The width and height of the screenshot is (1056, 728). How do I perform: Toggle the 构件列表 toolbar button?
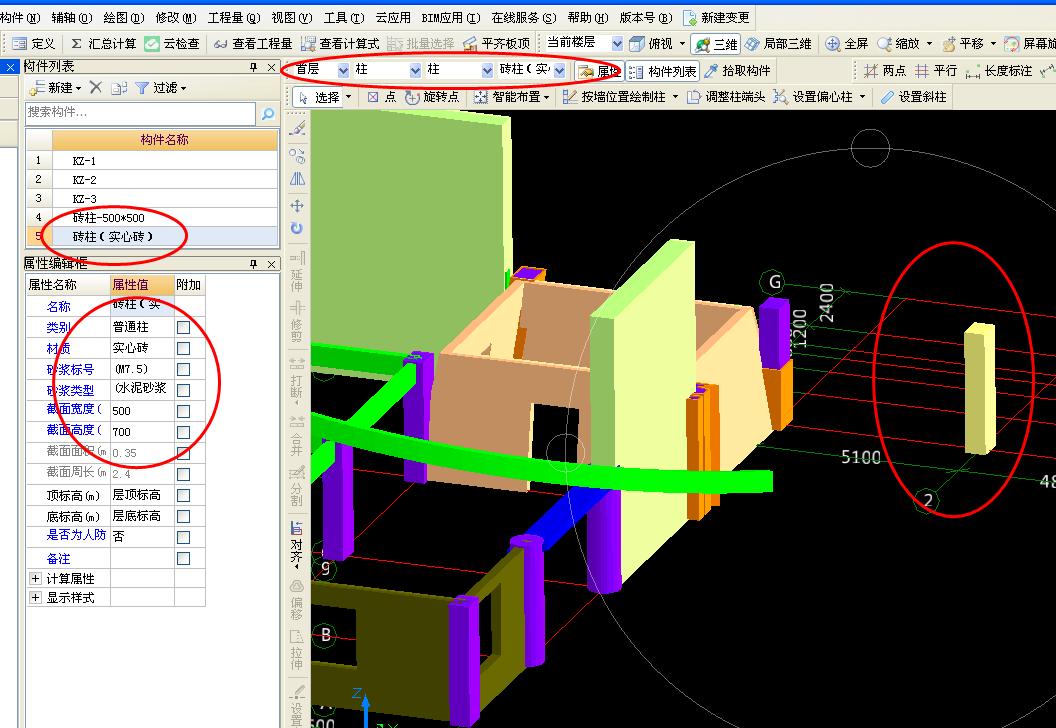[663, 71]
